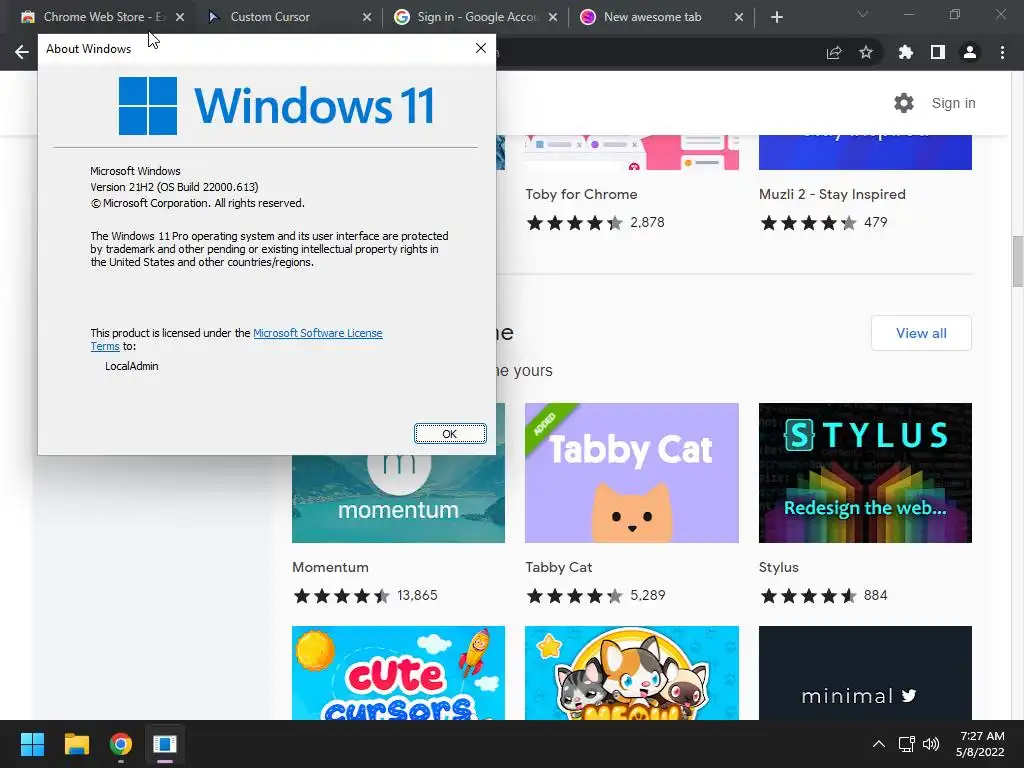Click the Toby for Chrome banner thumbnail
The image size is (1024, 768).
pos(632,152)
